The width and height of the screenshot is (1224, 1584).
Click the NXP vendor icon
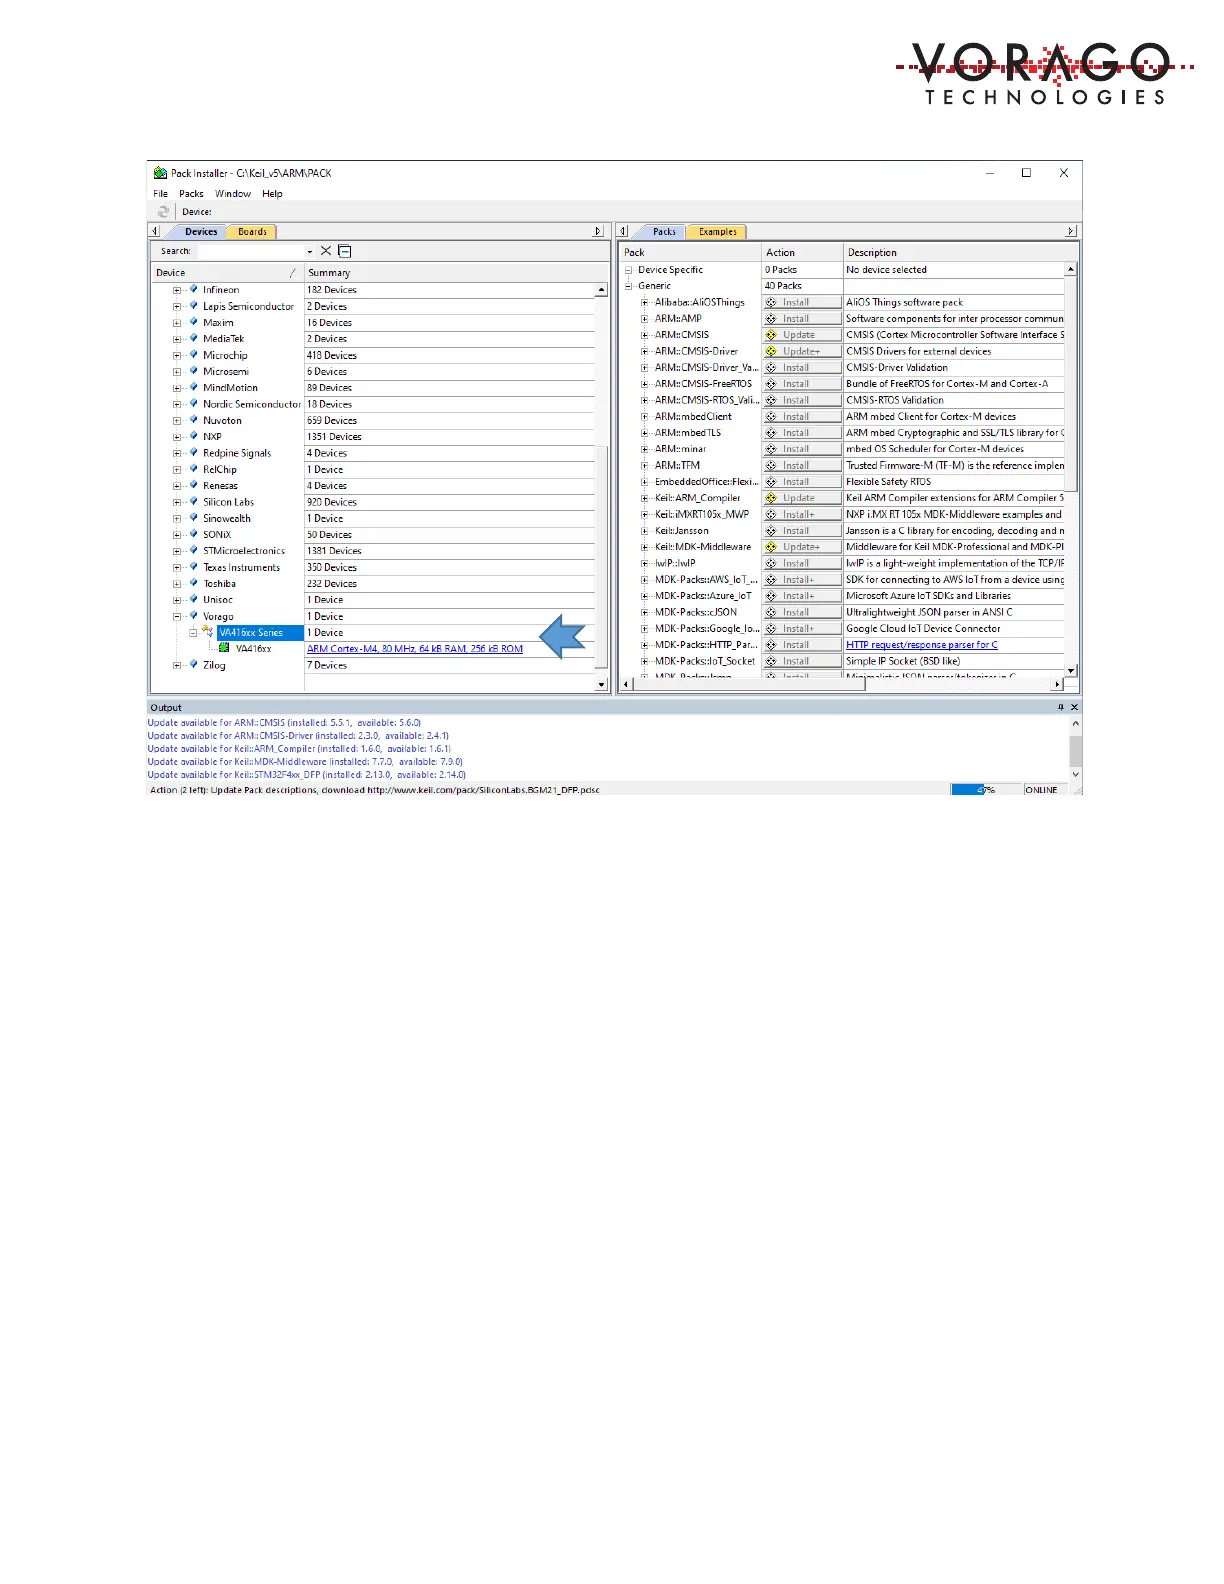194,436
